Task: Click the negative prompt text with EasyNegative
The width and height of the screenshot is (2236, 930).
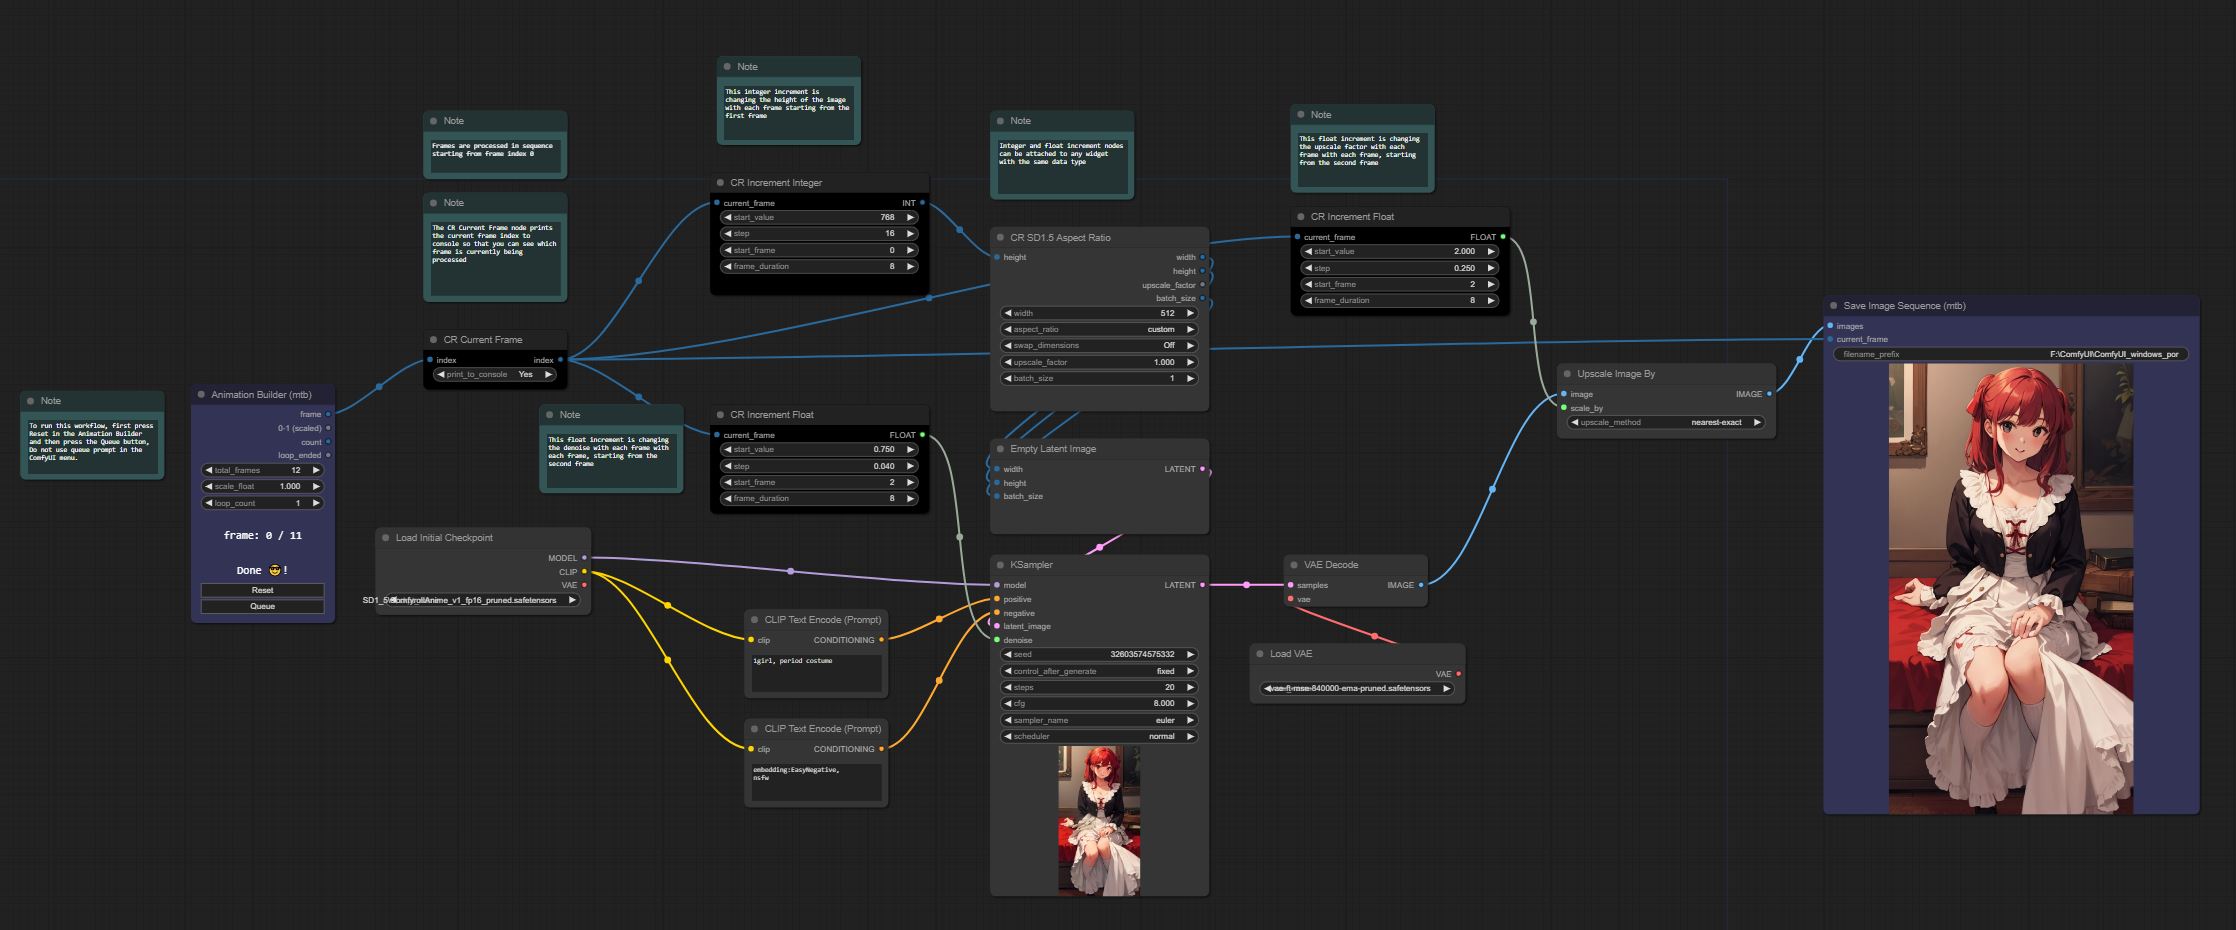Action: coord(796,773)
